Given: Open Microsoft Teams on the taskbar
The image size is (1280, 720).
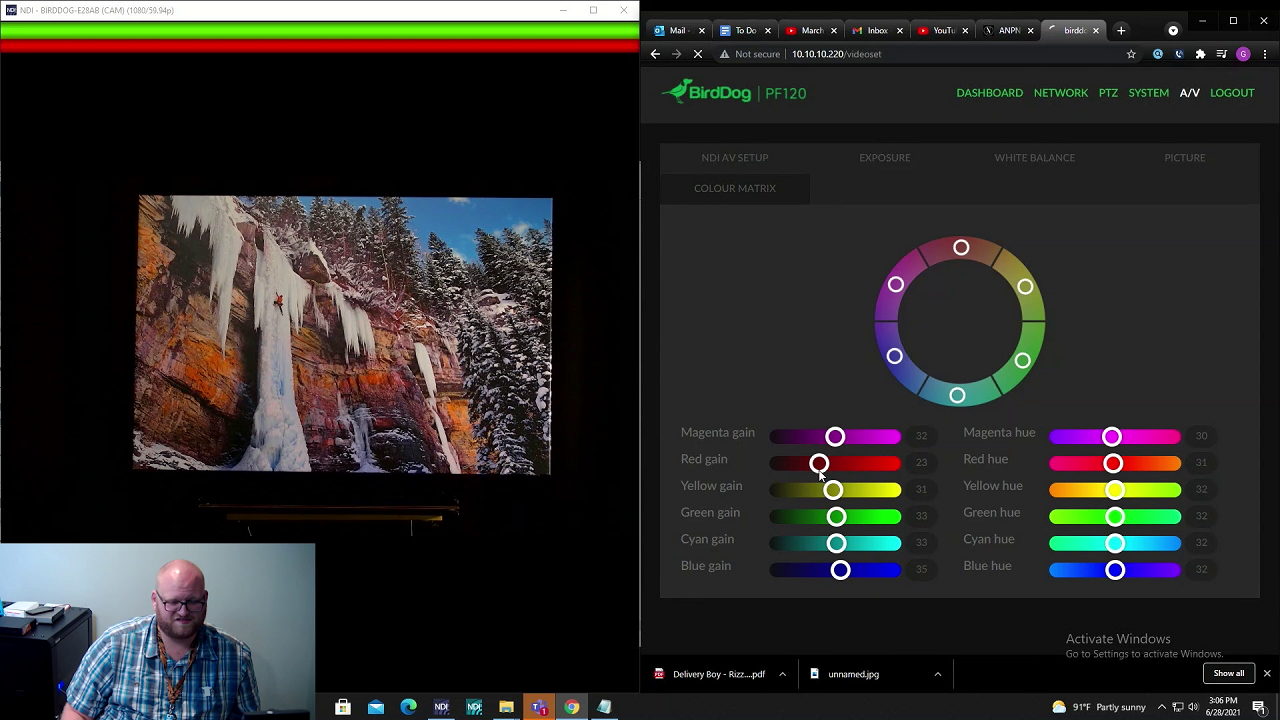Looking at the screenshot, I should pyautogui.click(x=539, y=707).
